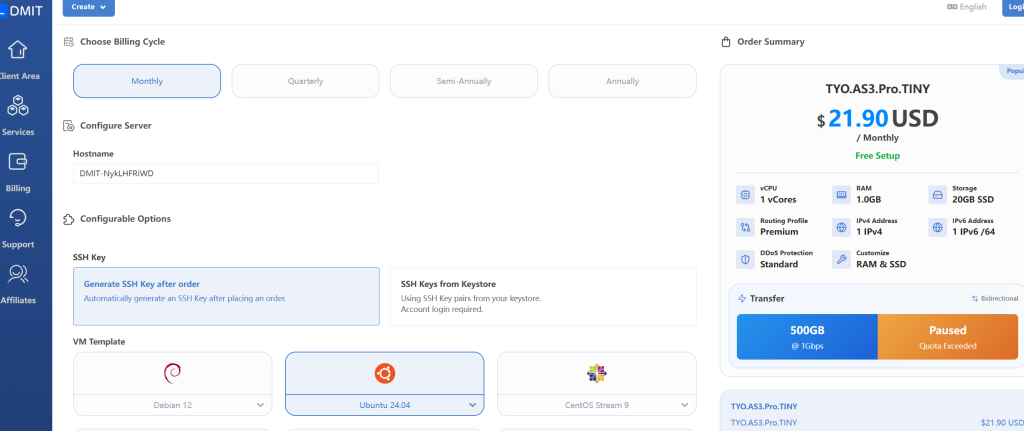Open the Create dropdown menu
The width and height of the screenshot is (1024, 431).
(x=88, y=7)
